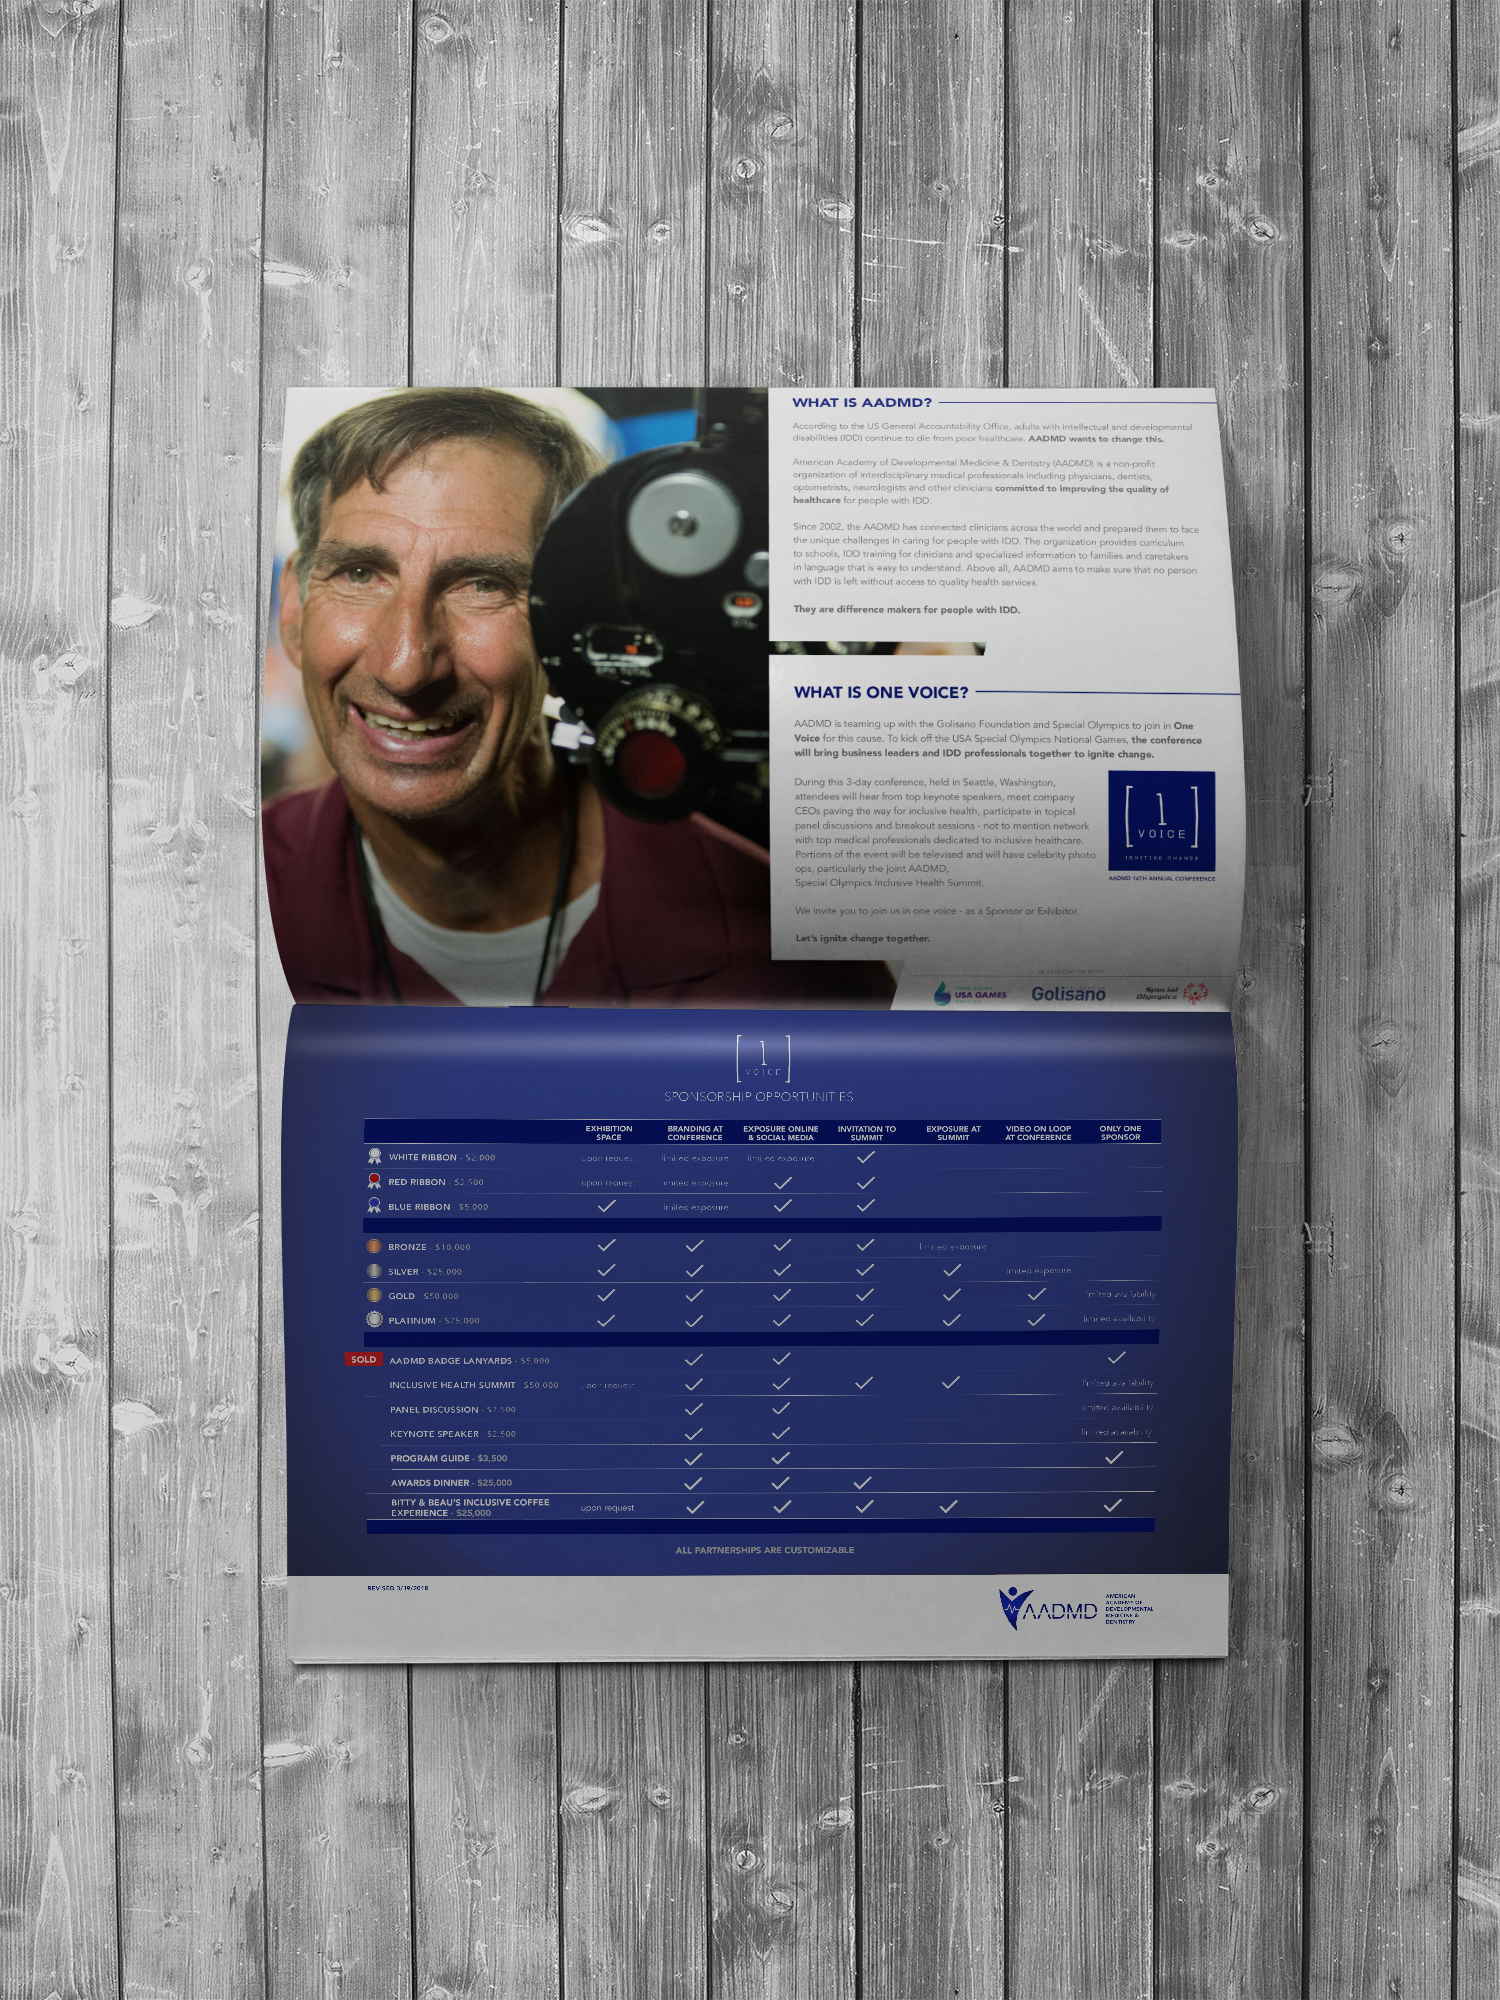Click "Let's ignite change together." line
The height and width of the screenshot is (2000, 1500).
tap(862, 938)
